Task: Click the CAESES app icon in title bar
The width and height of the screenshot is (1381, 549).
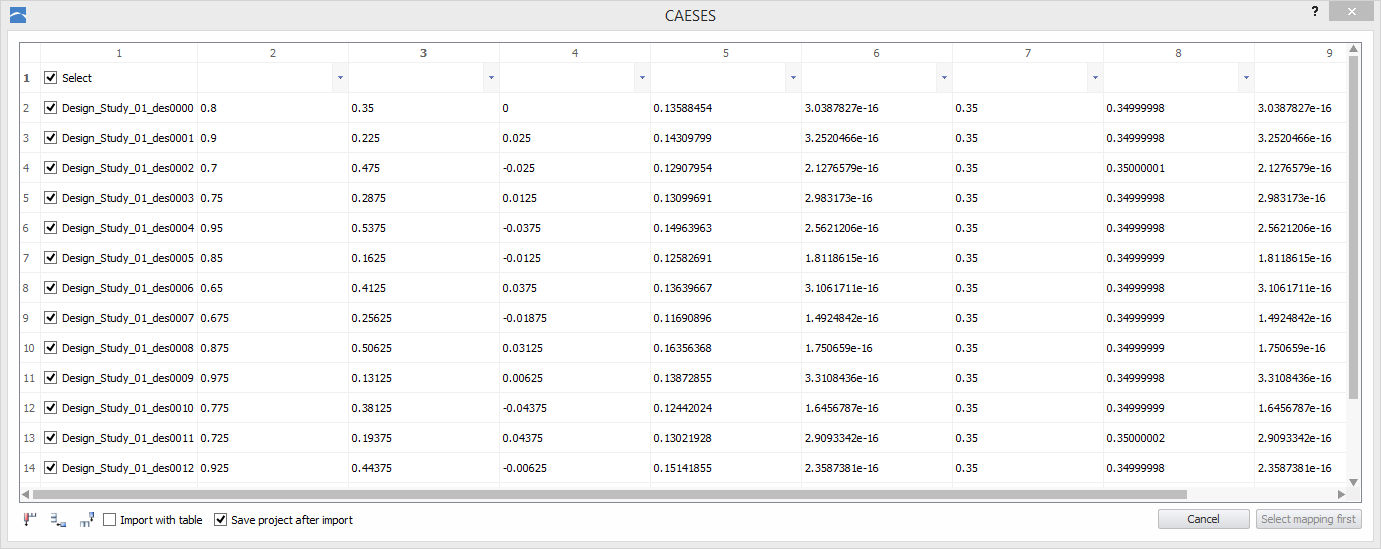Action: pyautogui.click(x=16, y=15)
